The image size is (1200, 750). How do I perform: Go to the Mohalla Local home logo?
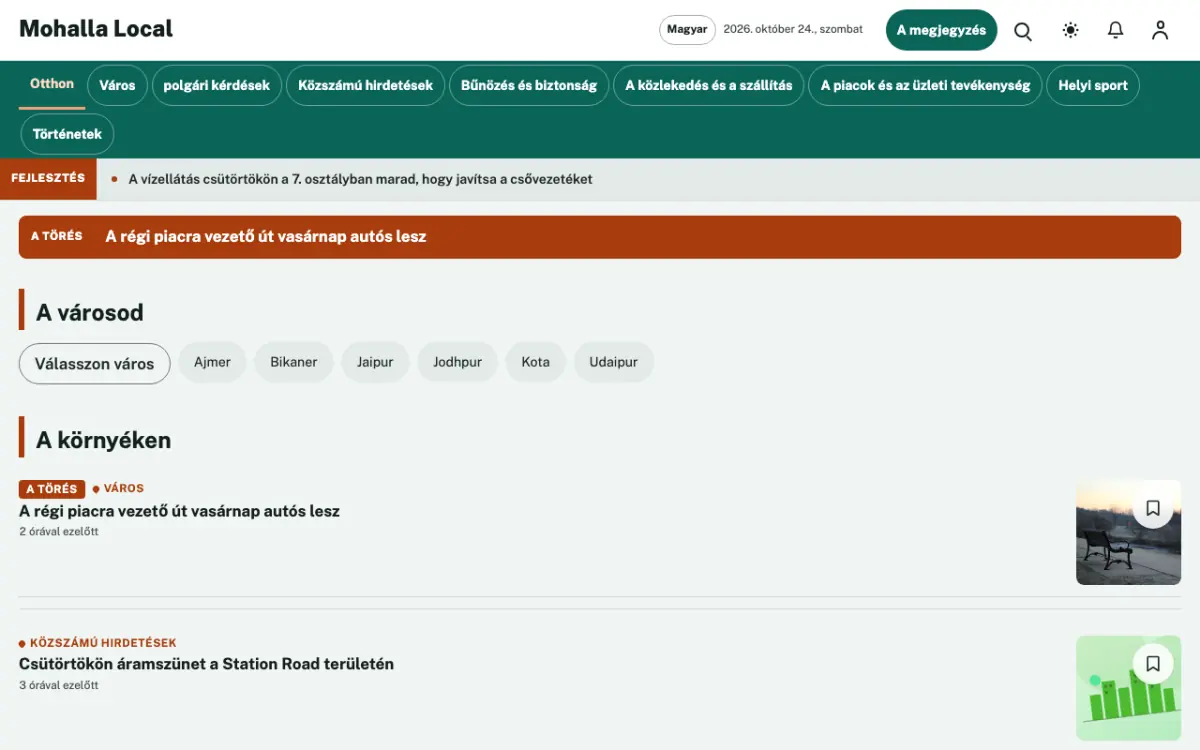96,29
